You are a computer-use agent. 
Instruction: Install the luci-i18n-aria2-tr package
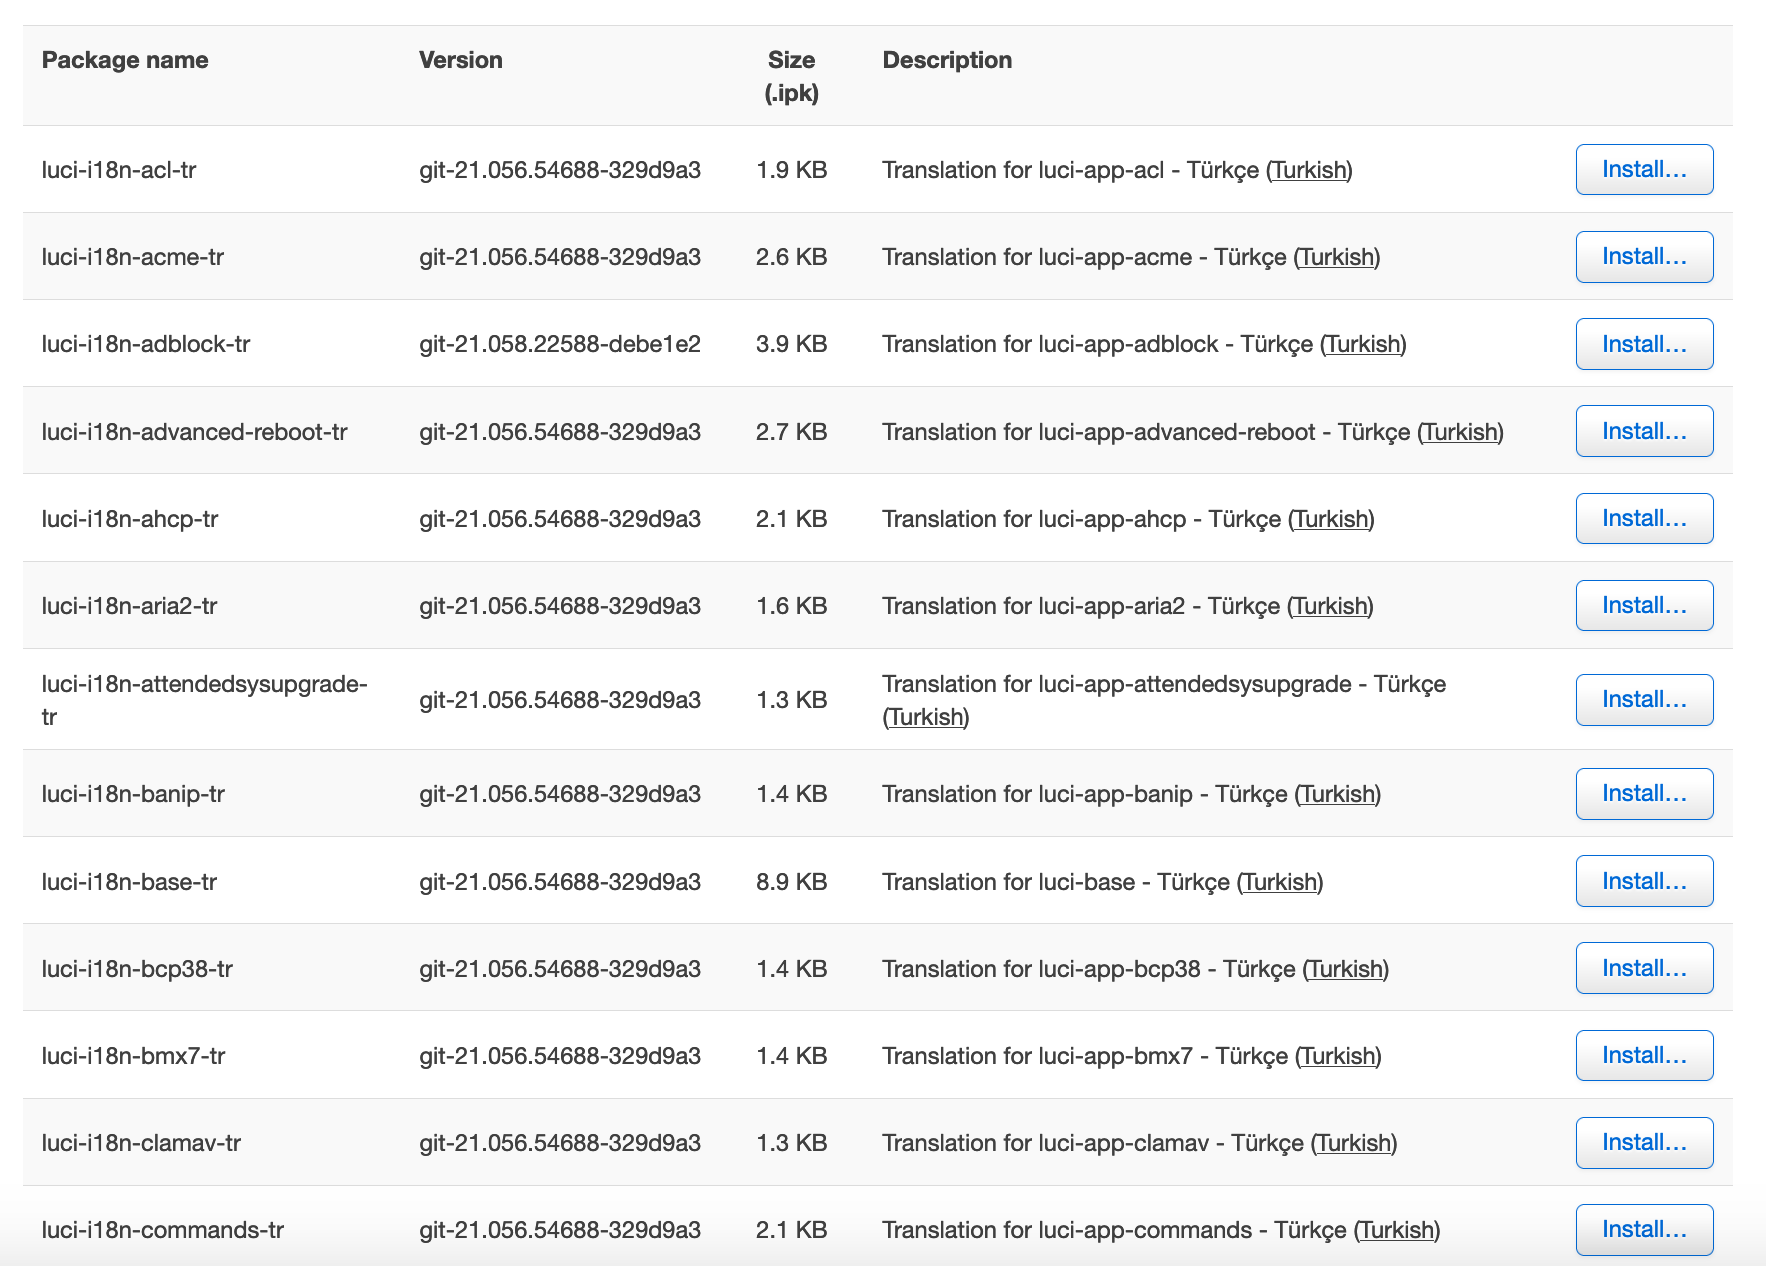tap(1644, 605)
